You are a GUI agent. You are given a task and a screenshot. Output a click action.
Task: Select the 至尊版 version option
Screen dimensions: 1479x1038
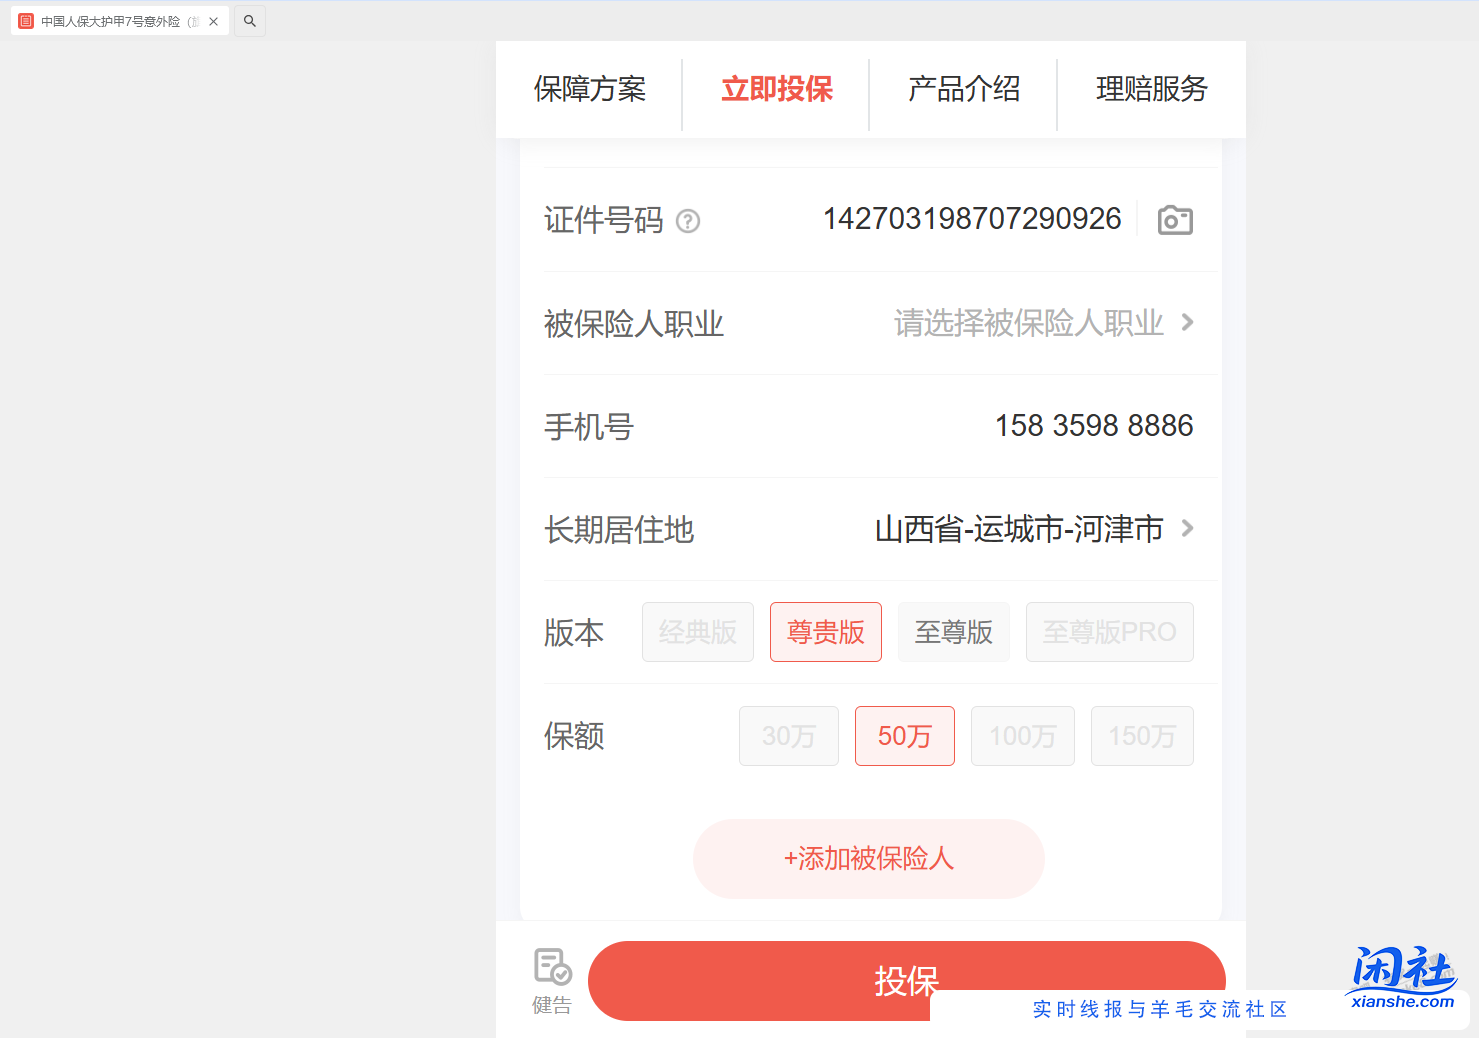(953, 632)
